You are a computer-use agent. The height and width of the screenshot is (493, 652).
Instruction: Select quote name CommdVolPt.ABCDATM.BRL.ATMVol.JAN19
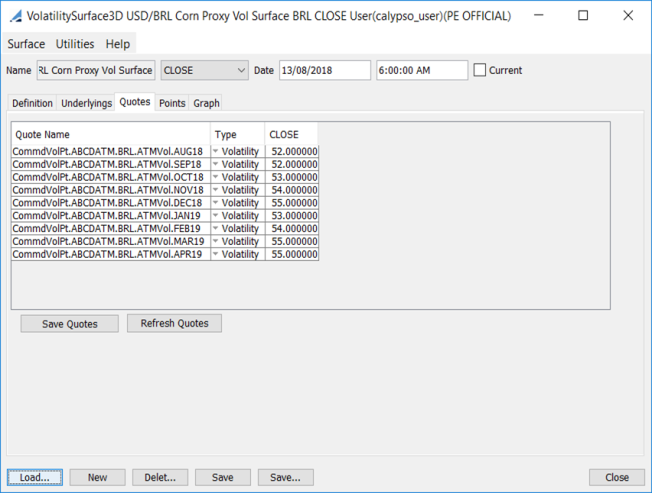click(x=111, y=216)
